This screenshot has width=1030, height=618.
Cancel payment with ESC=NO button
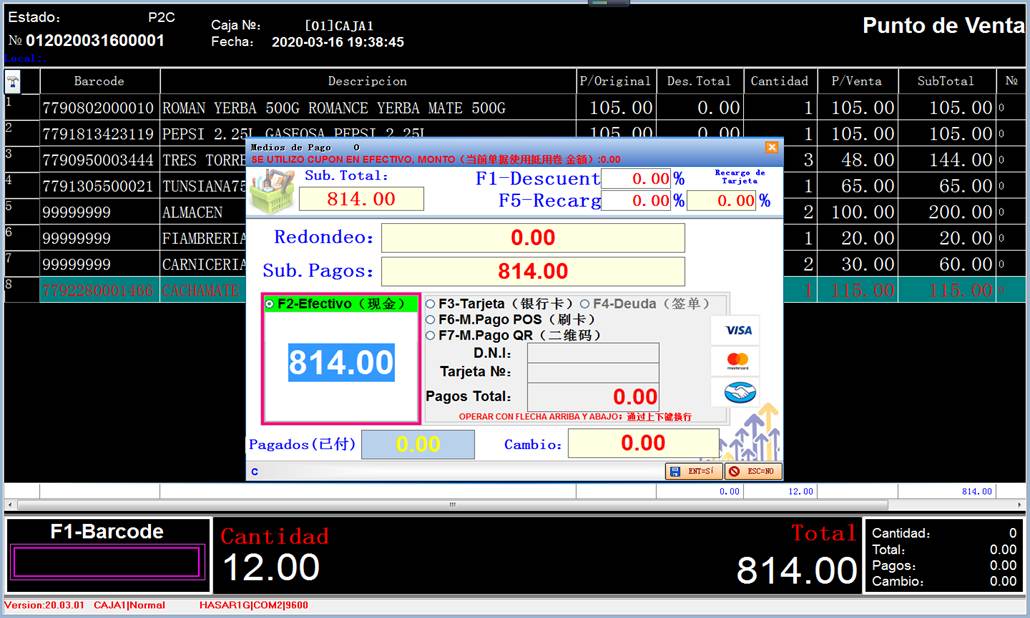tap(752, 471)
